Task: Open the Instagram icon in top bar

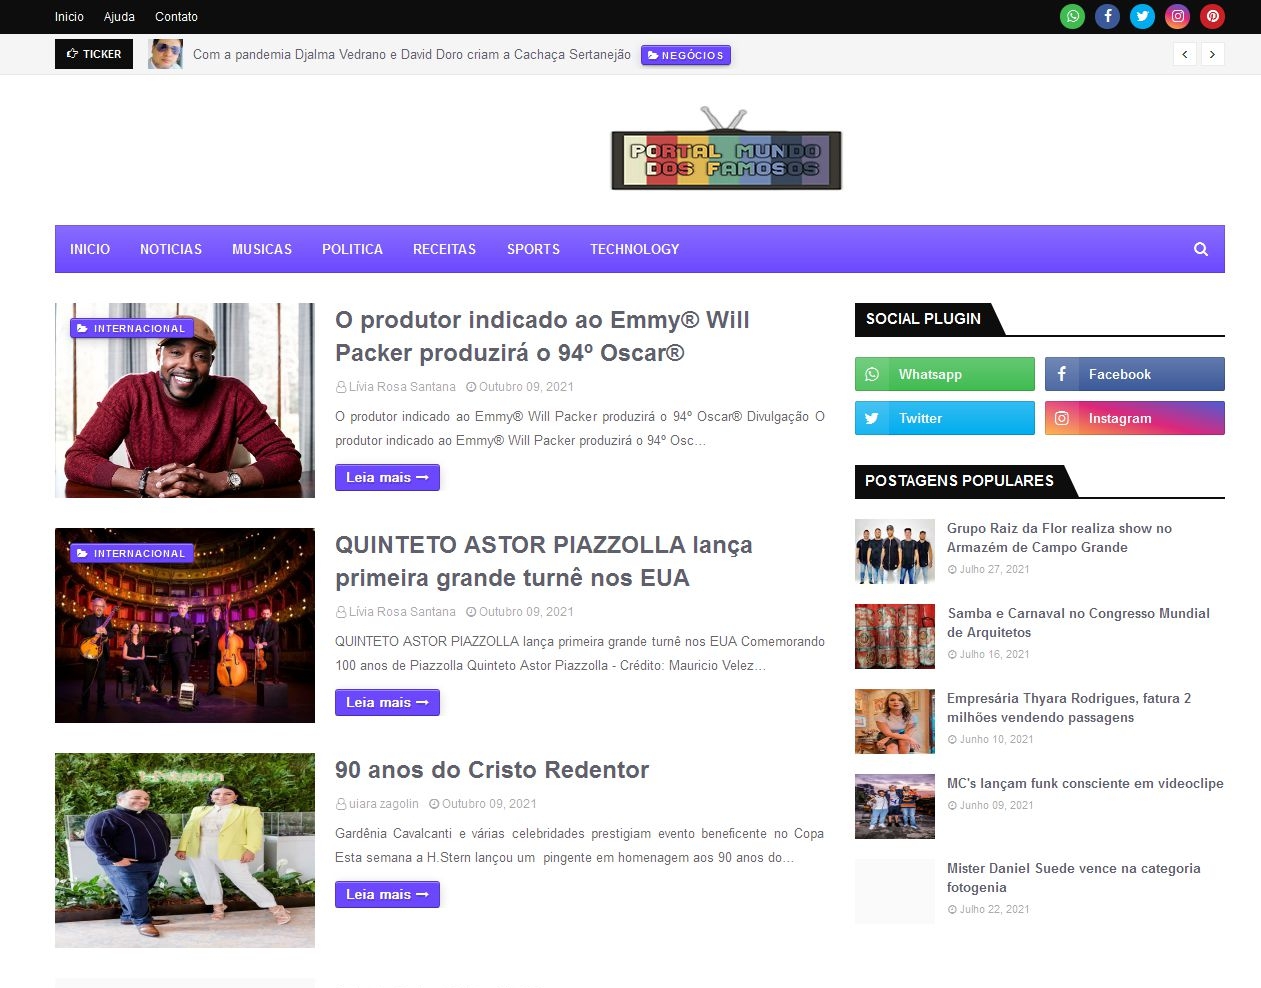Action: click(1177, 16)
